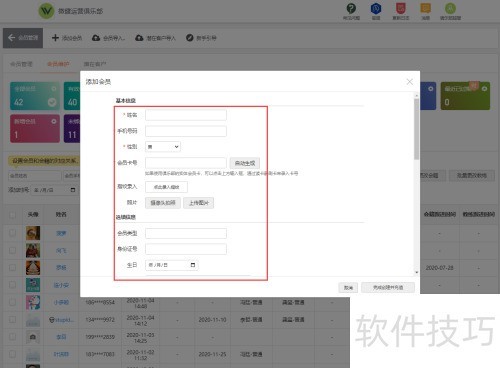Viewport: 500px width, 368px height.
Task: Go back via 会员管理 arrow button
Action: [x=23, y=38]
